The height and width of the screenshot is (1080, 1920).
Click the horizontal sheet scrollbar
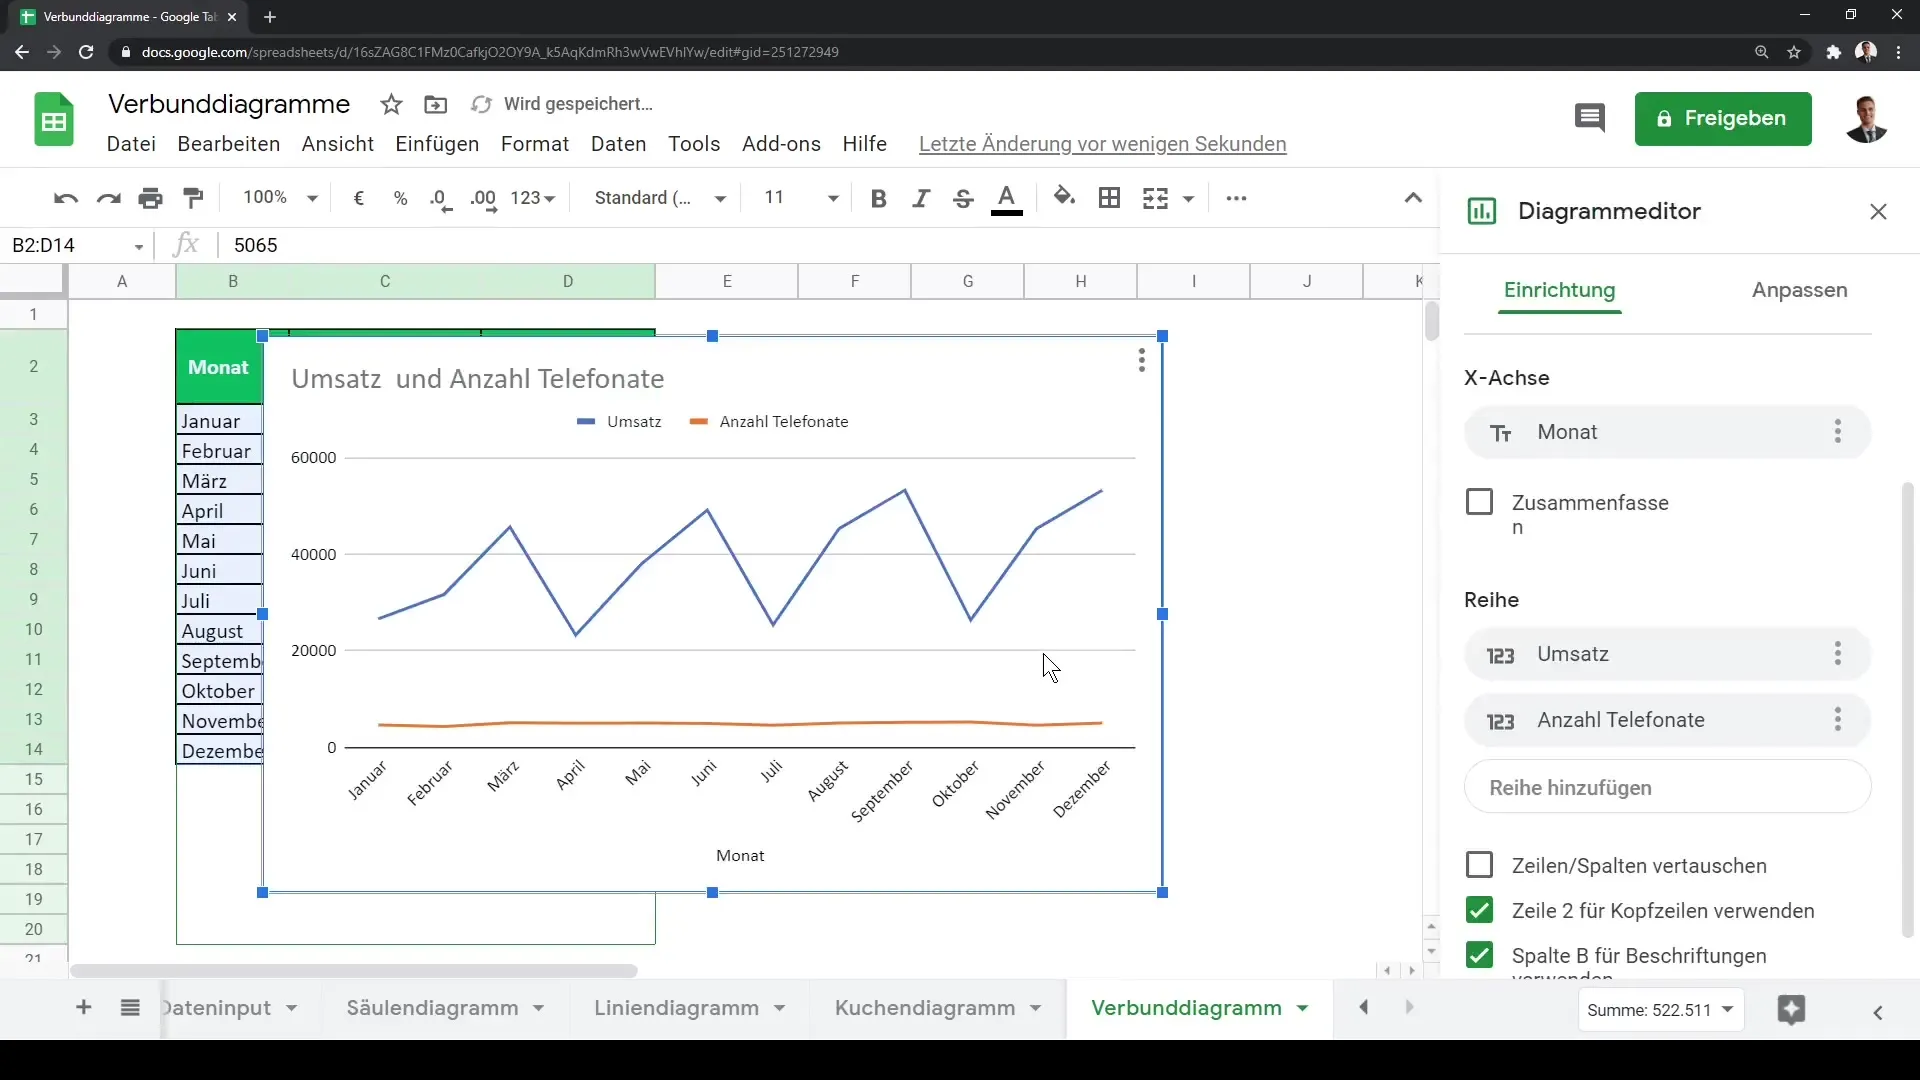354,971
